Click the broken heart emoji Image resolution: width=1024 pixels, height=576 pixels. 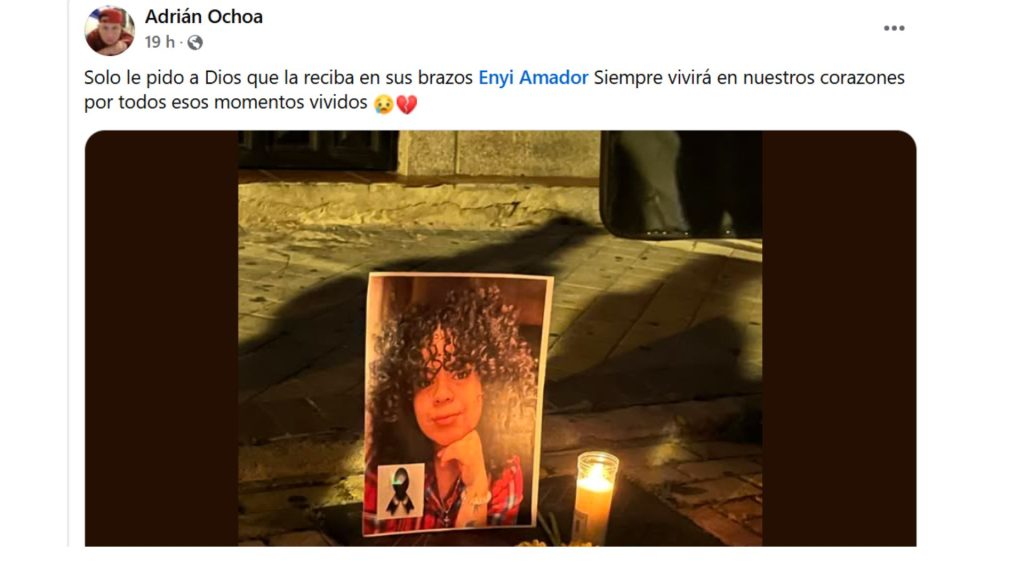[x=407, y=104]
